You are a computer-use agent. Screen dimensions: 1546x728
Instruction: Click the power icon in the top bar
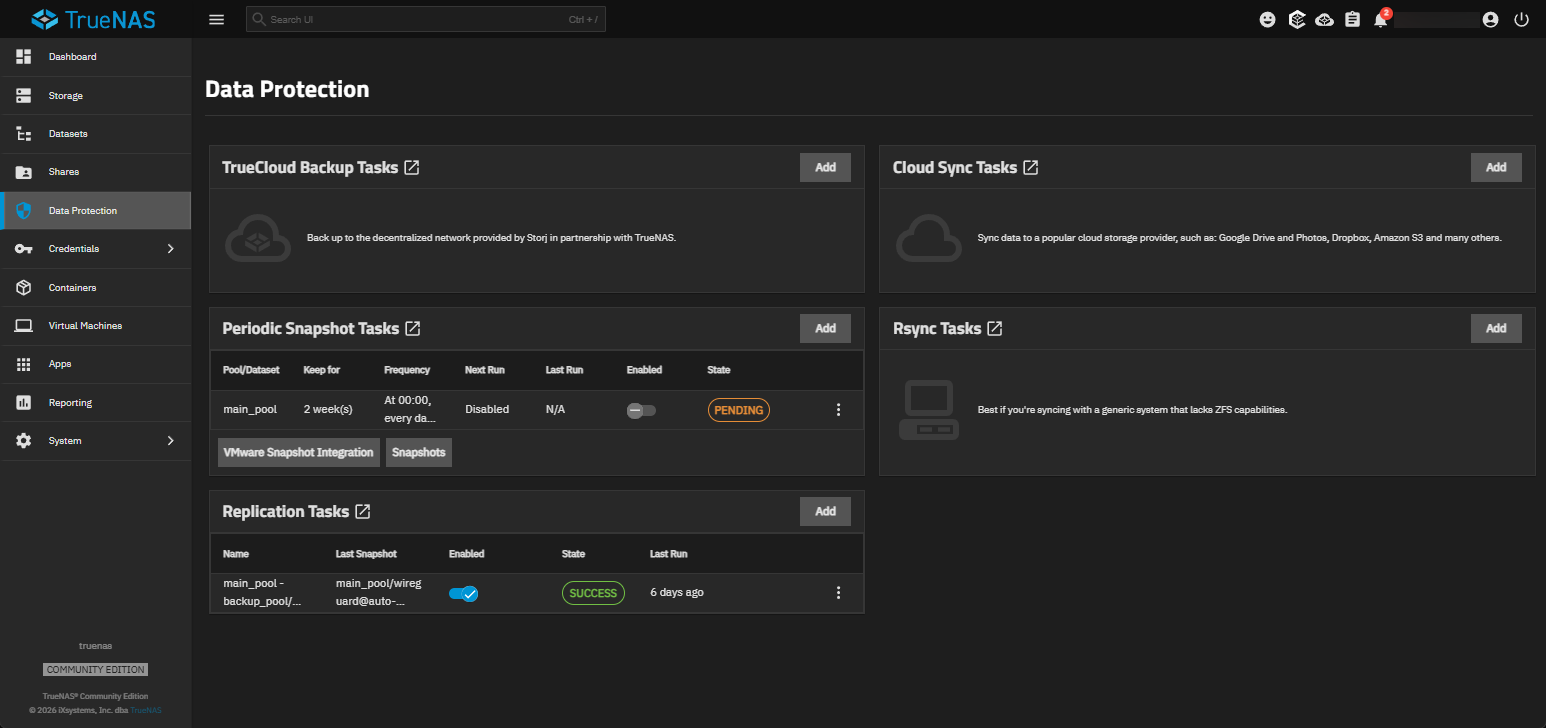(1521, 19)
